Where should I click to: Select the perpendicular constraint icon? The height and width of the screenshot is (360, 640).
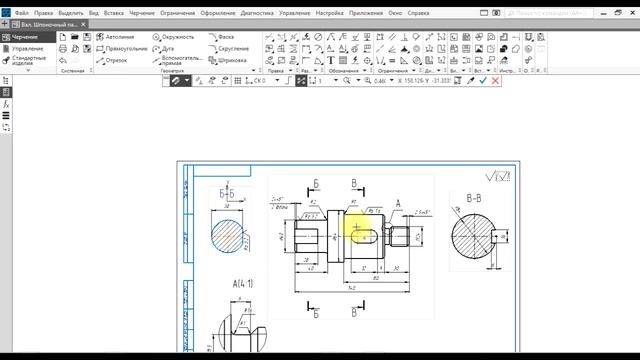(x=404, y=37)
